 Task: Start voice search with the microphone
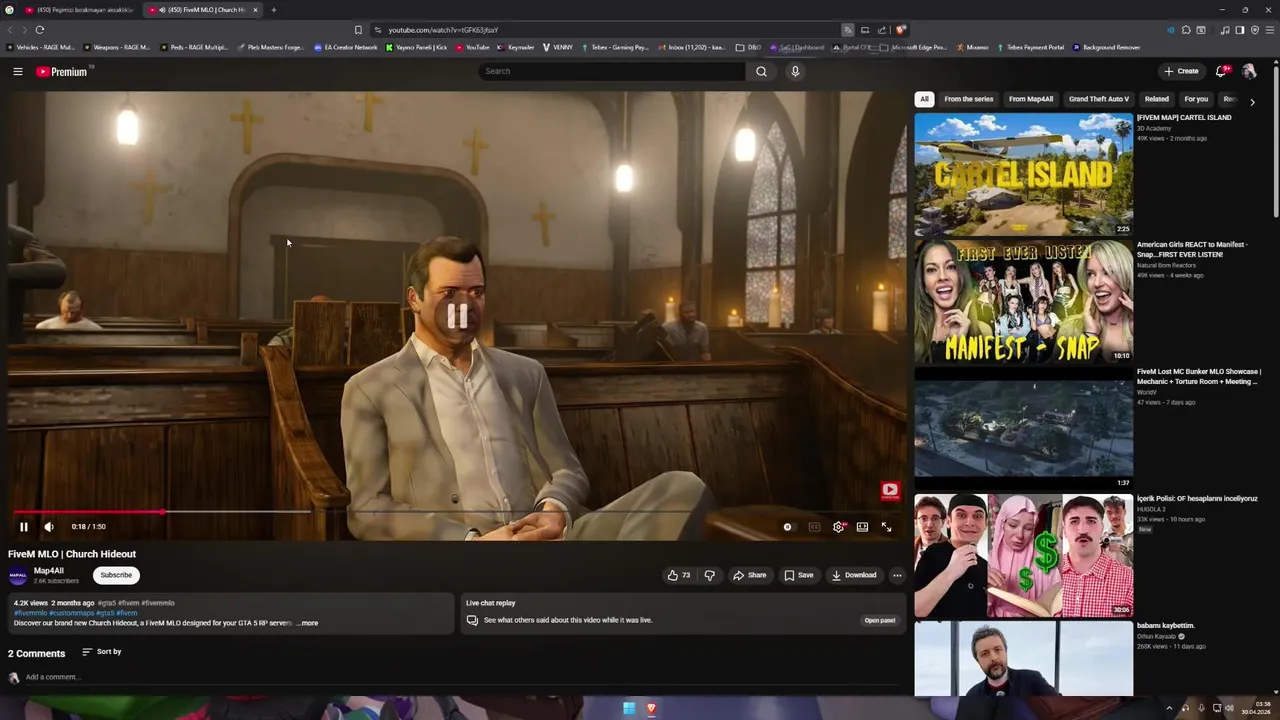(795, 71)
